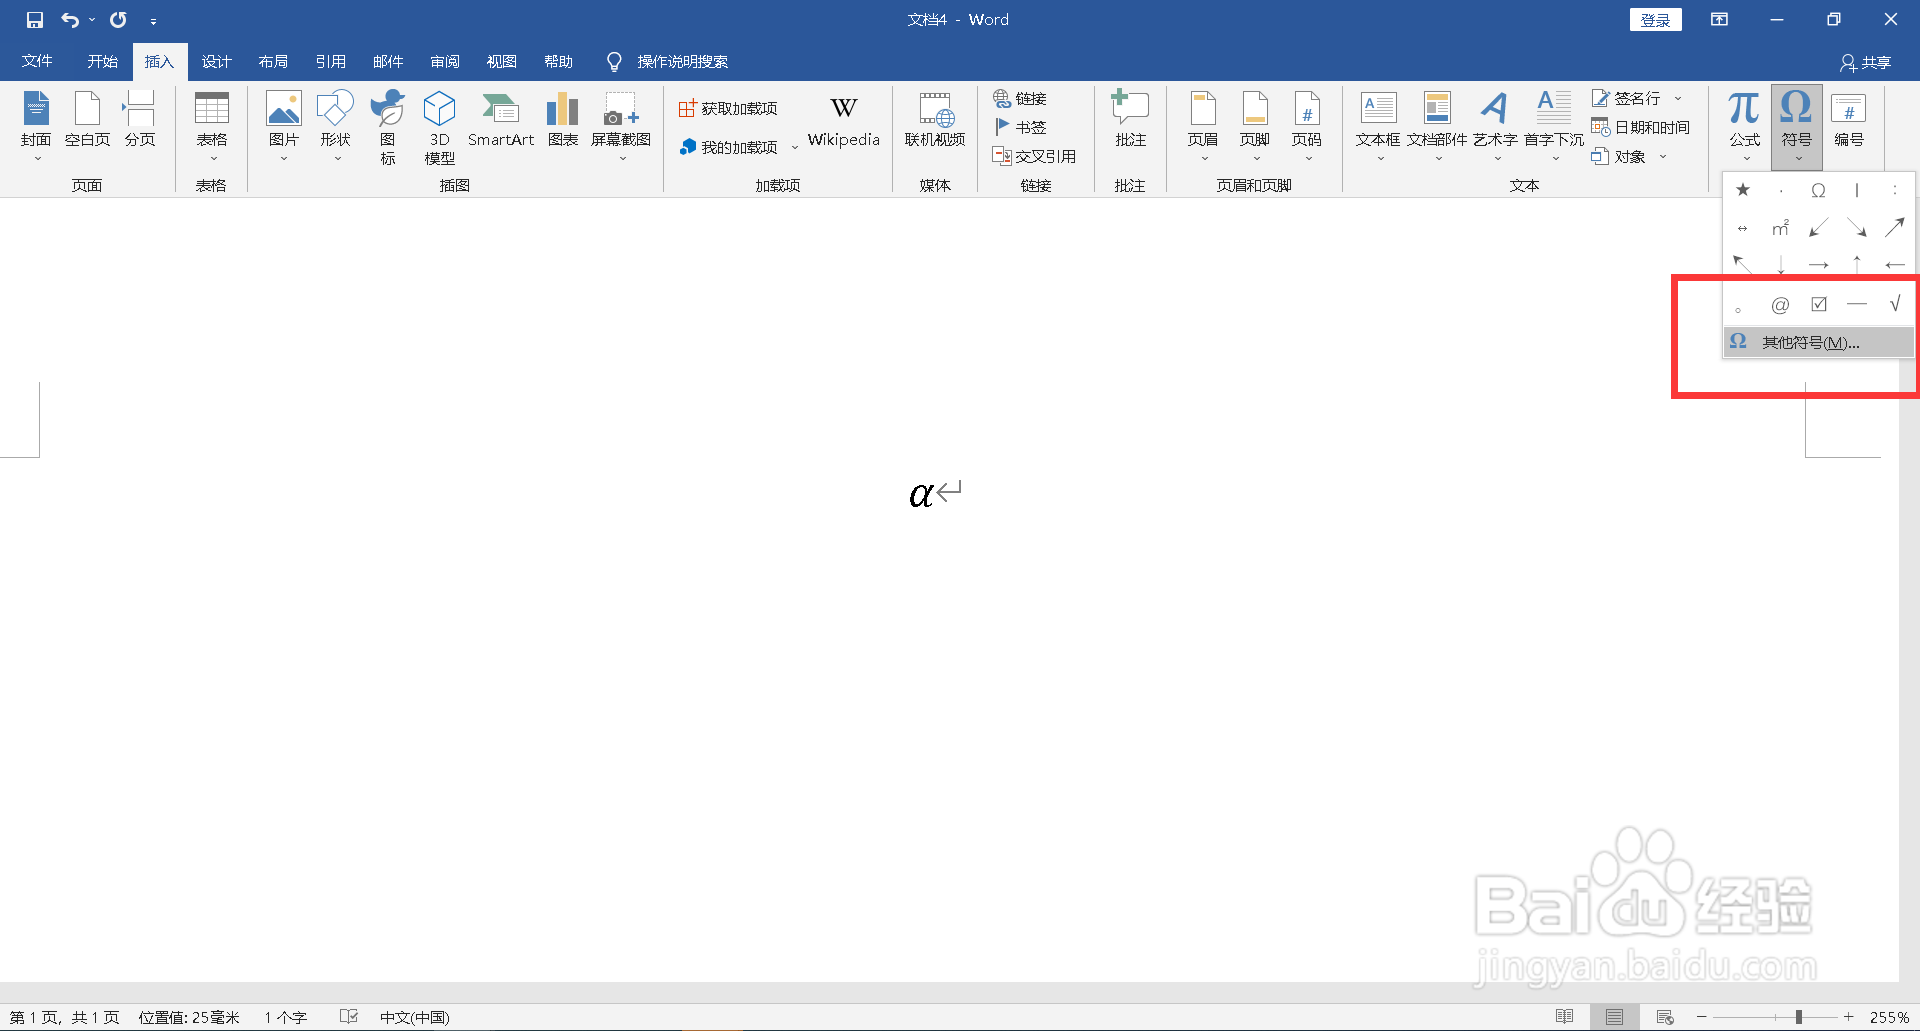Screen dimensions: 1920x1031
Task: Insert a chart with 图表
Action: coord(563,120)
